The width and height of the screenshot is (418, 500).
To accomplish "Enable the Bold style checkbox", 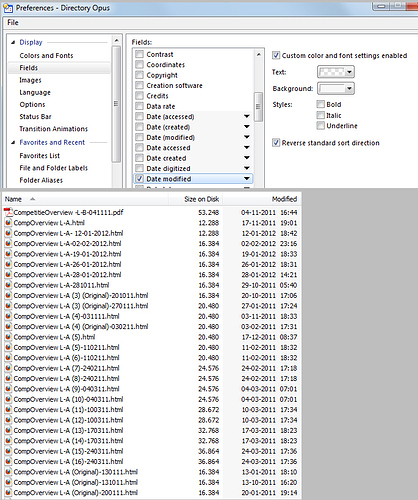I will 320,104.
